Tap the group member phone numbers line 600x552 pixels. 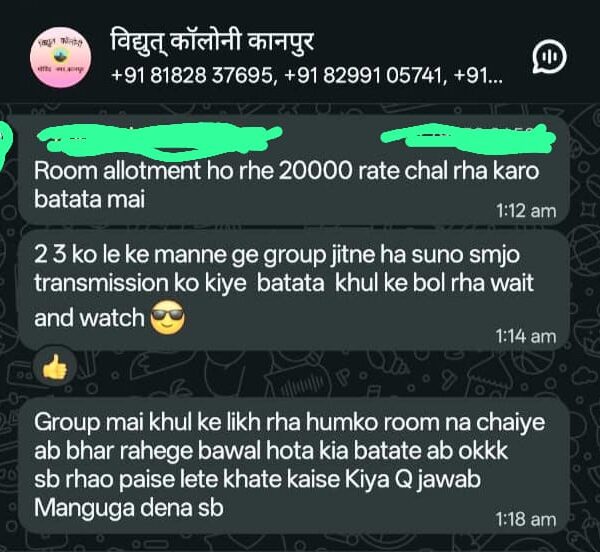[307, 75]
